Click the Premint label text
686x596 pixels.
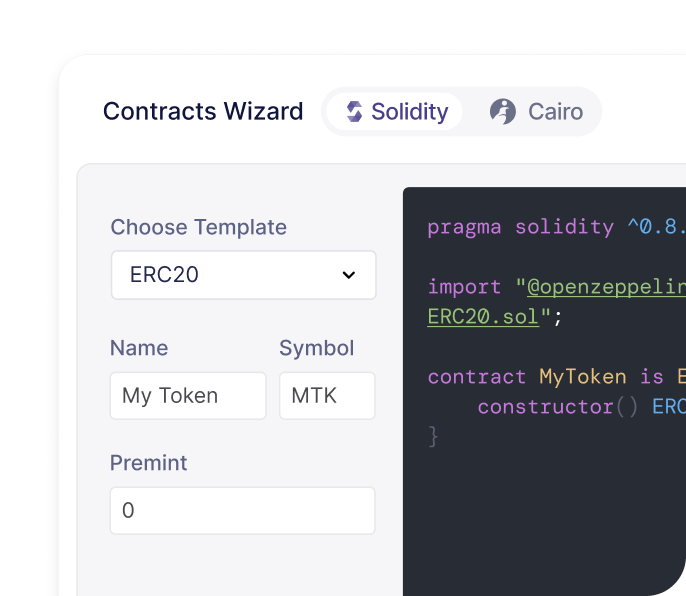pyautogui.click(x=149, y=463)
